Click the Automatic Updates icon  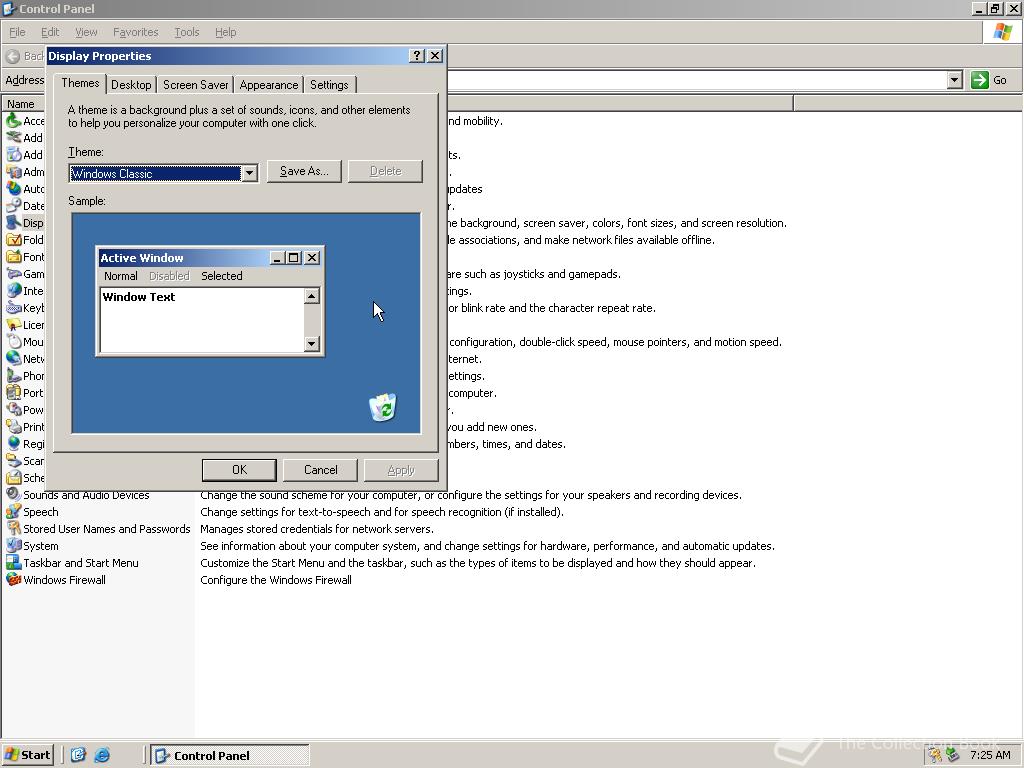point(13,189)
